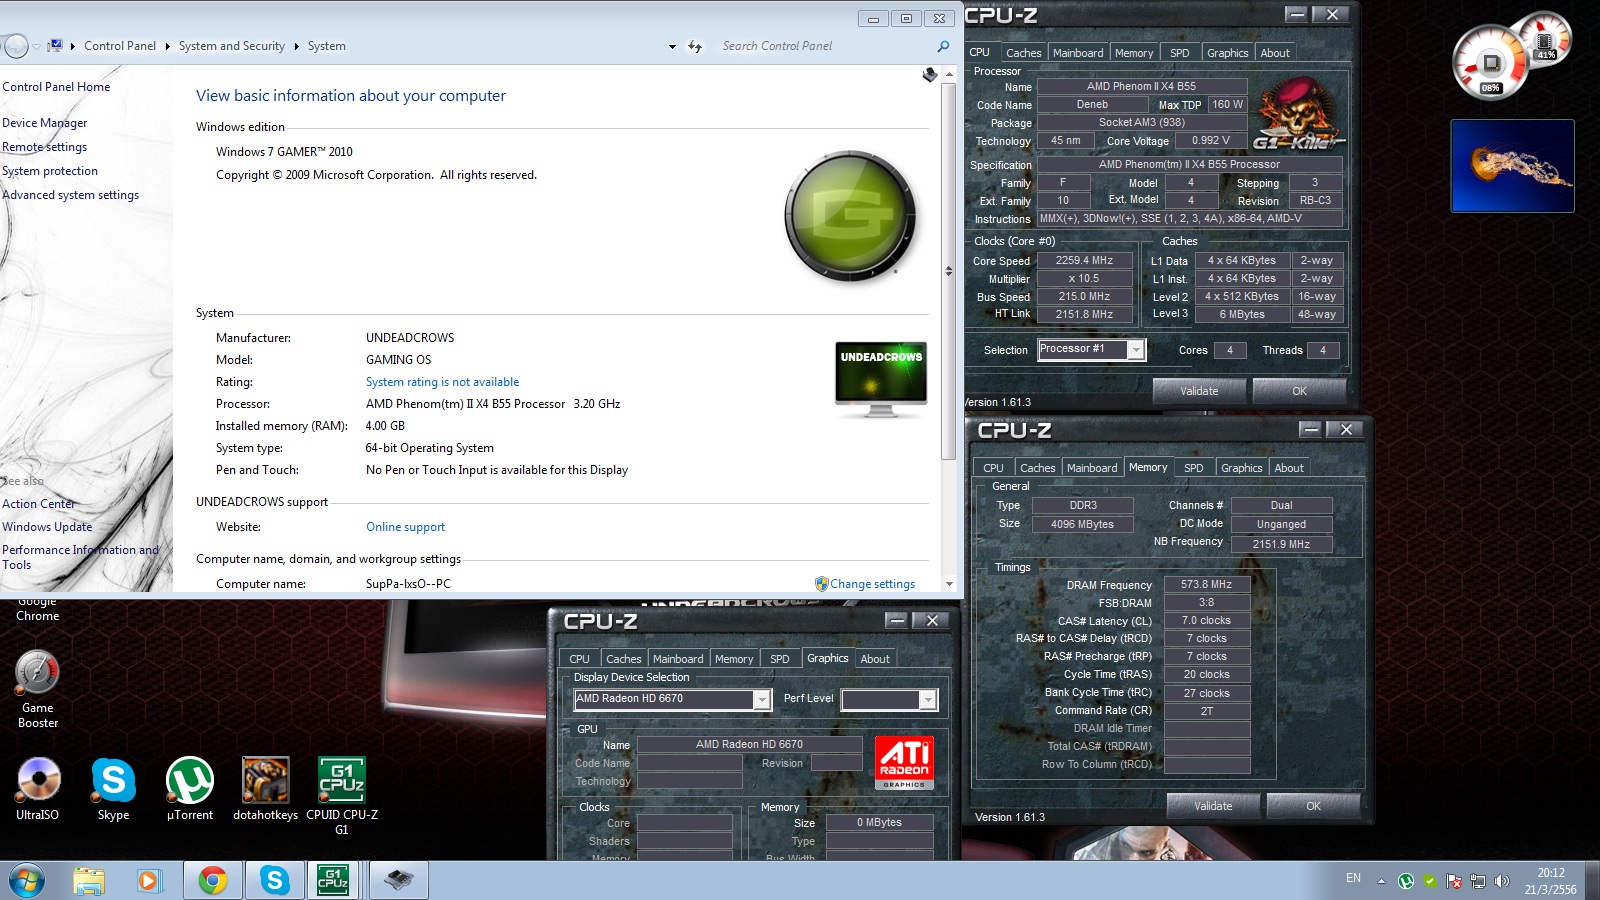
Task: Click Validate in CPU-Z Memory window
Action: 1213,806
